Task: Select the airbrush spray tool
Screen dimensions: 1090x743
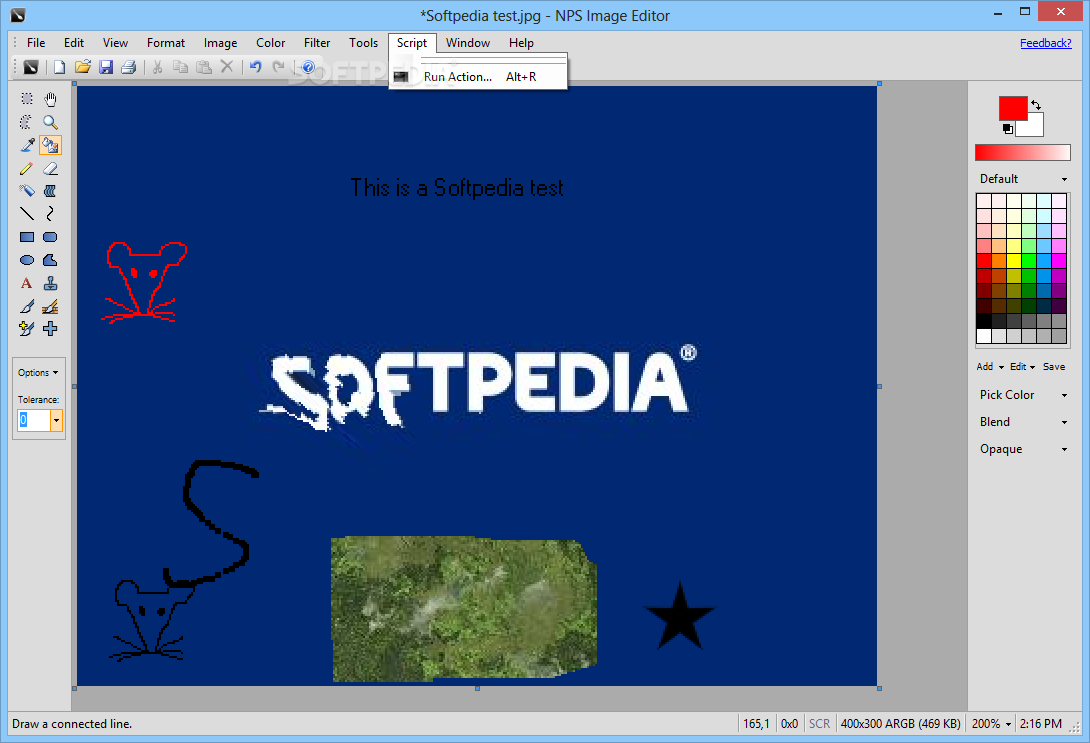Action: 26,190
